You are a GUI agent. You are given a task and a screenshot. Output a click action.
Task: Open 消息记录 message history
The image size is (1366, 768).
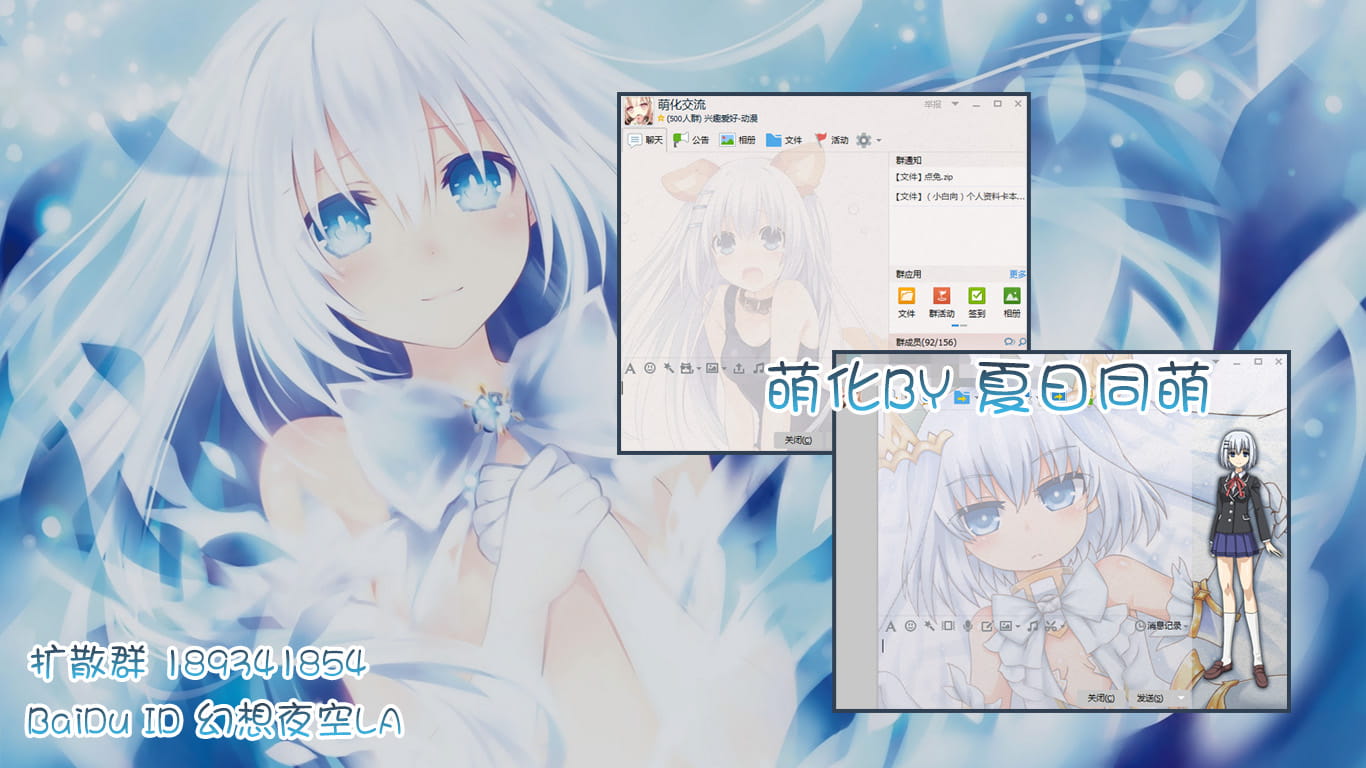[x=1159, y=626]
